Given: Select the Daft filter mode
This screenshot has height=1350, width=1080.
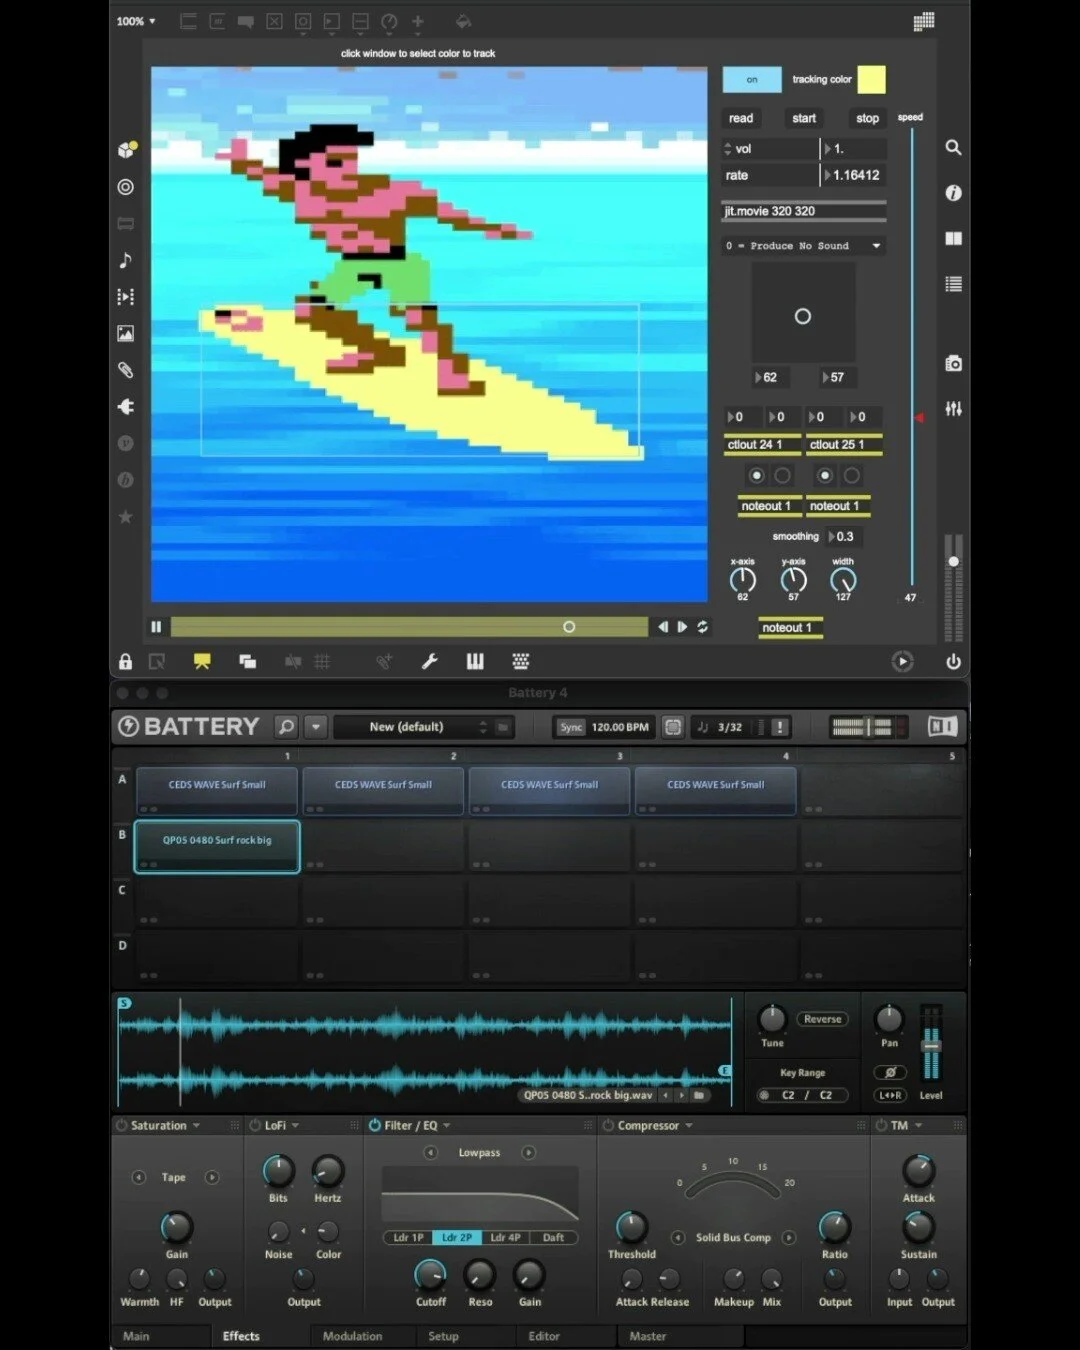Looking at the screenshot, I should [553, 1238].
